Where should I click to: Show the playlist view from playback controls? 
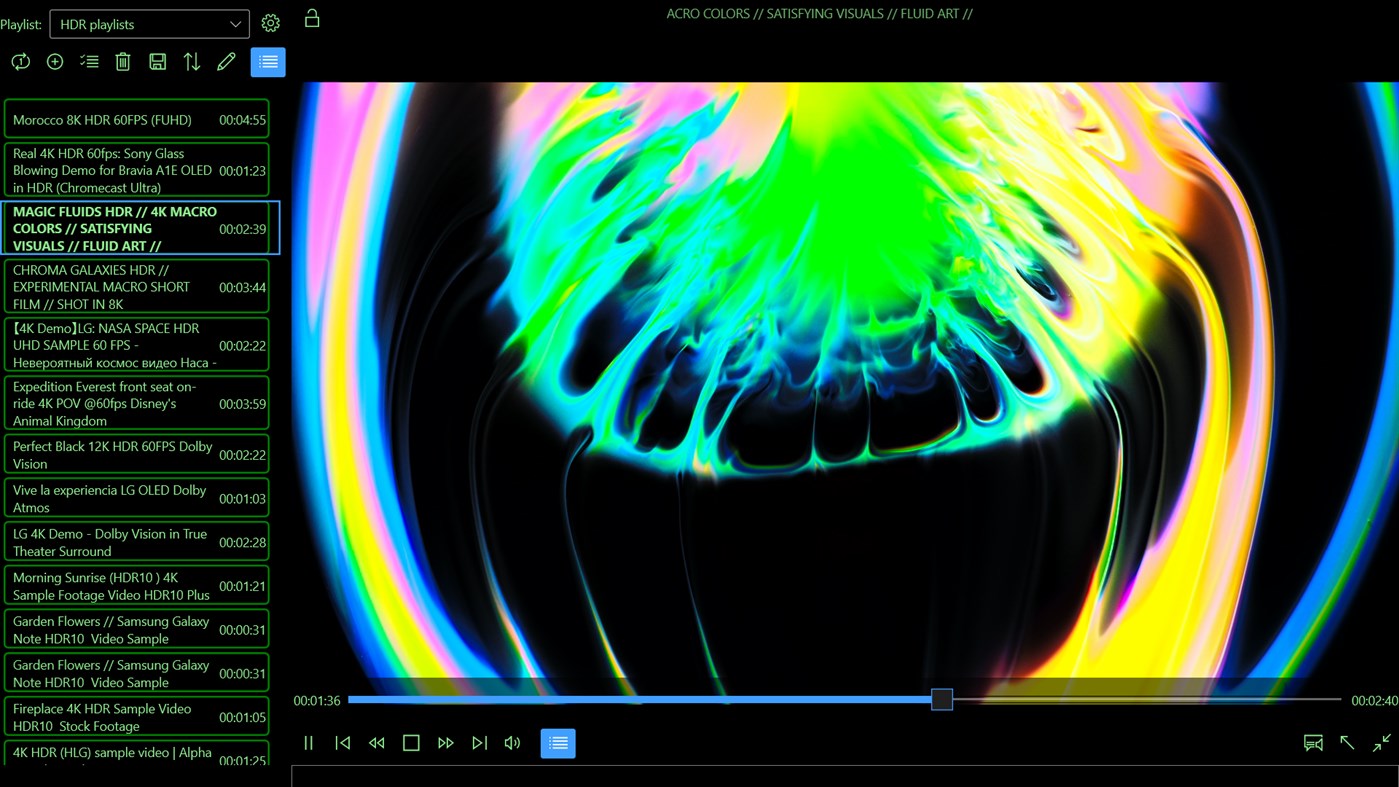(x=557, y=742)
